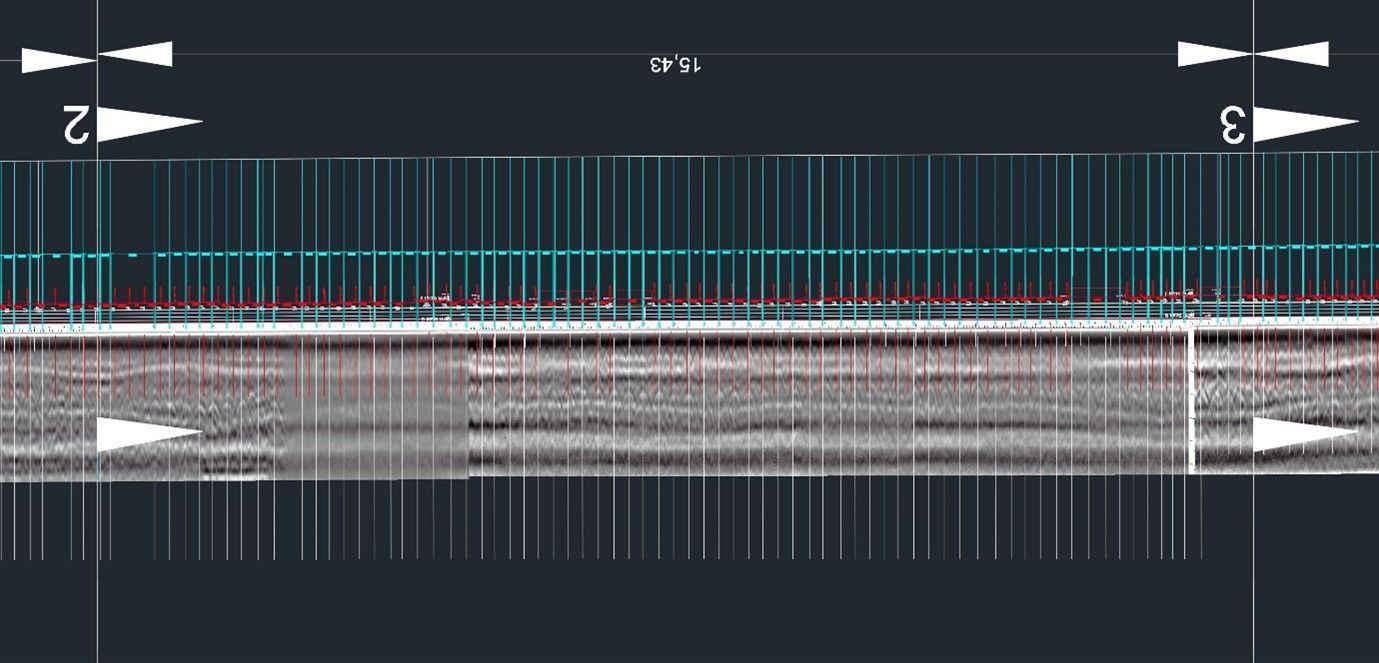Select dimension arrowhead right of section 3 line
This screenshot has width=1379, height=663.
tap(1291, 54)
